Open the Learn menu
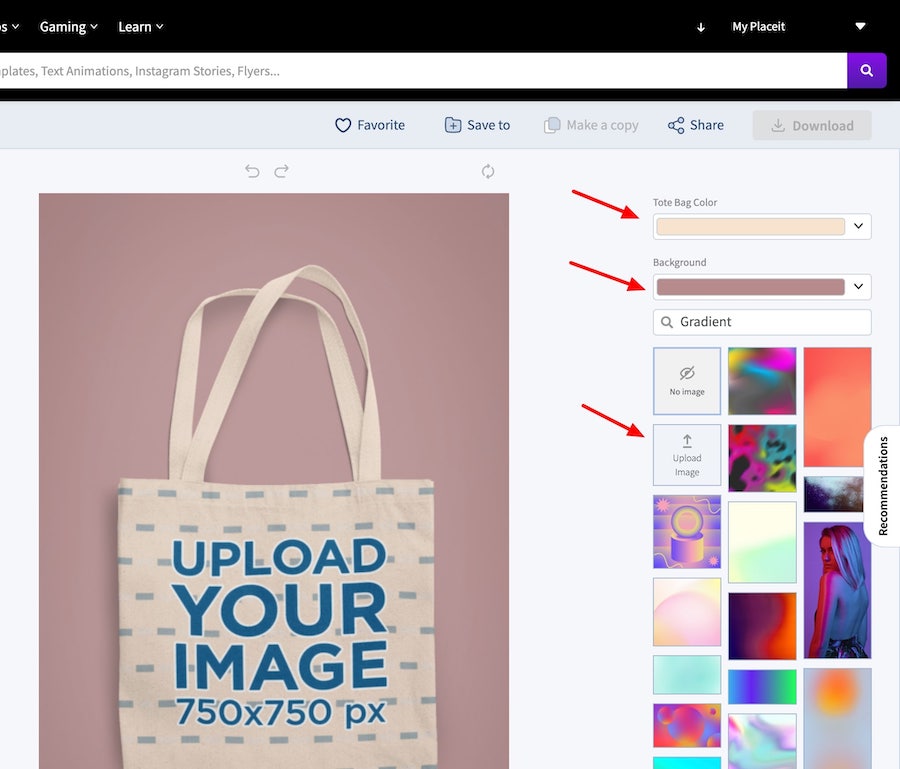900x769 pixels. click(140, 27)
